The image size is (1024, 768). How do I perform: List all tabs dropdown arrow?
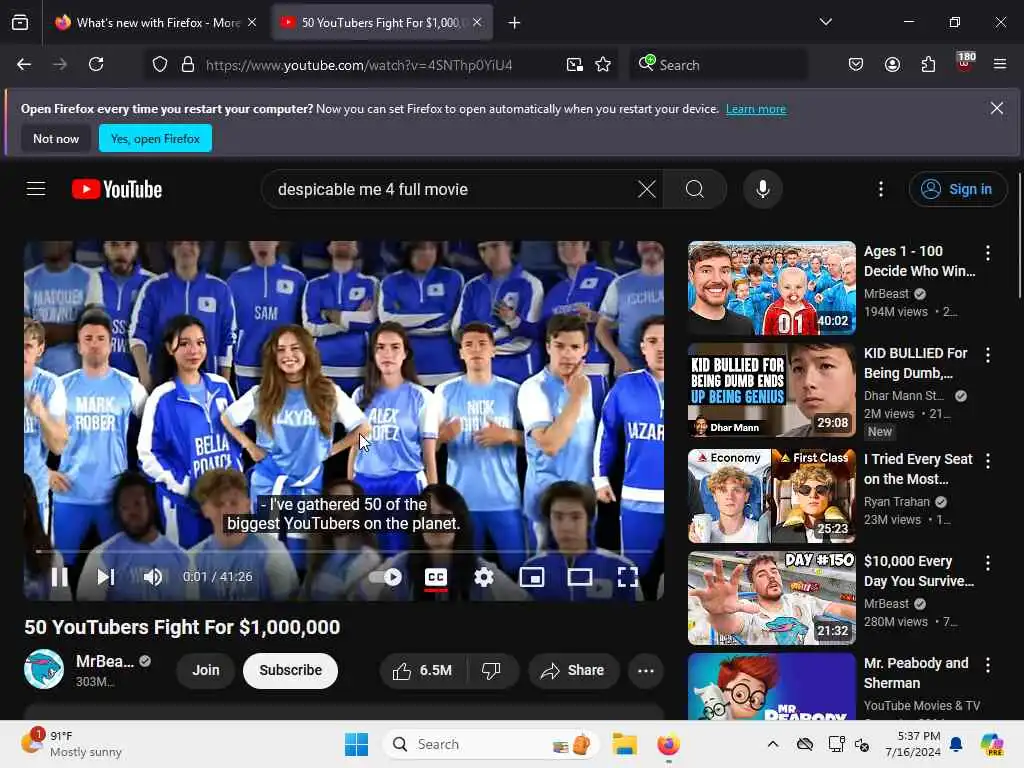tap(825, 22)
